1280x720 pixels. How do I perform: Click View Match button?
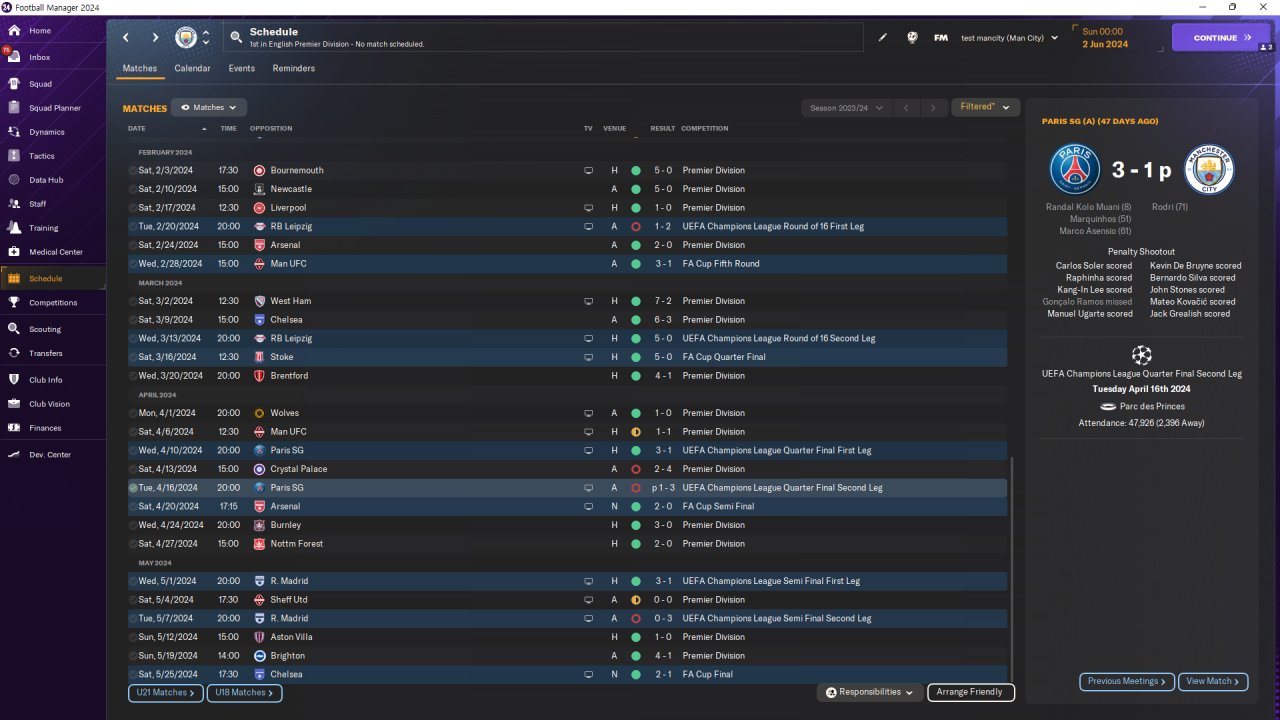click(x=1213, y=682)
